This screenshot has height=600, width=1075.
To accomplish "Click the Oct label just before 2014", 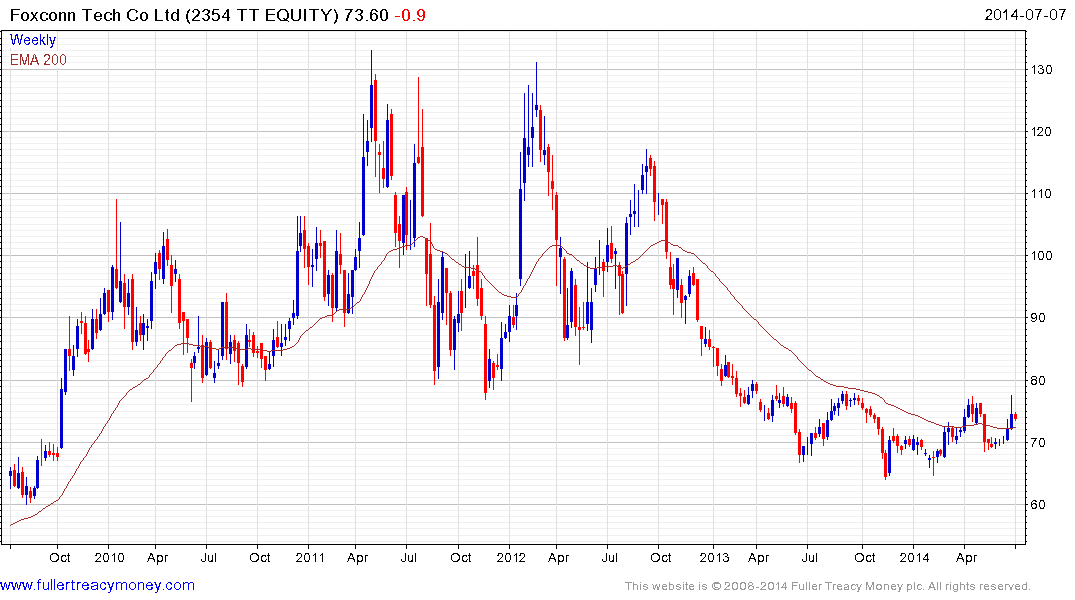I will click(x=865, y=557).
